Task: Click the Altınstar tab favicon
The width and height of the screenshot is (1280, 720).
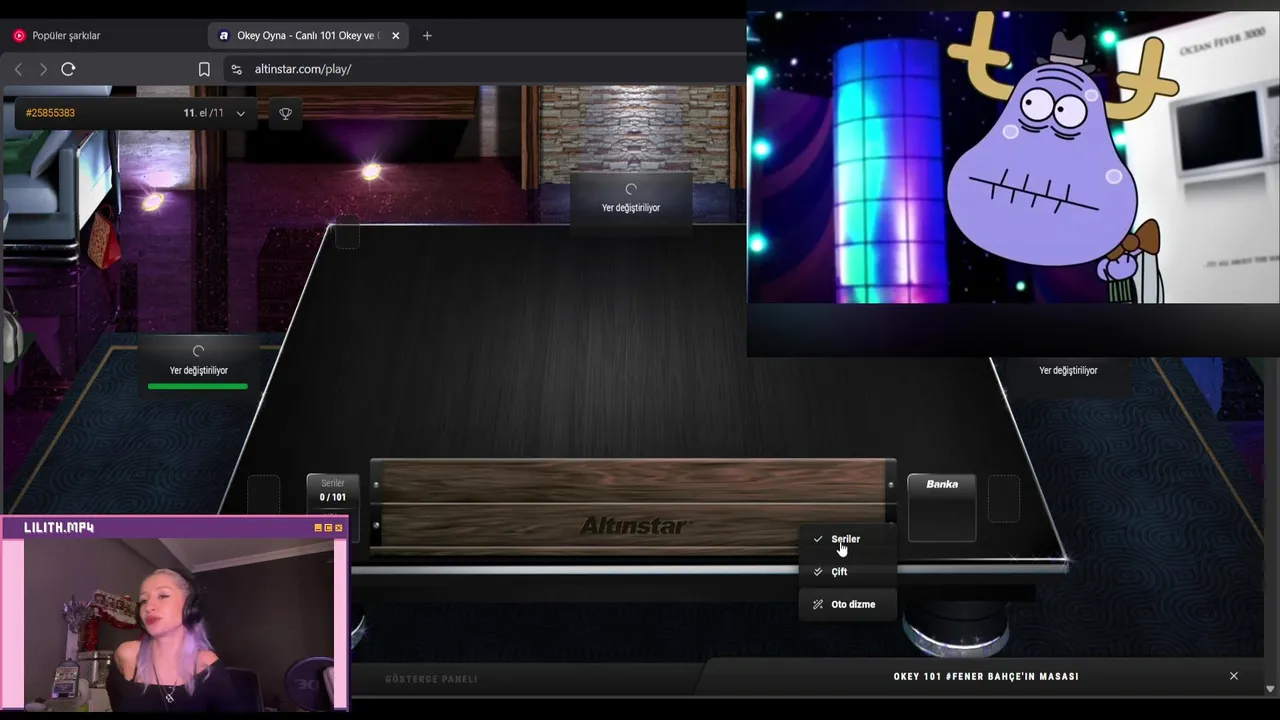Action: (x=224, y=35)
